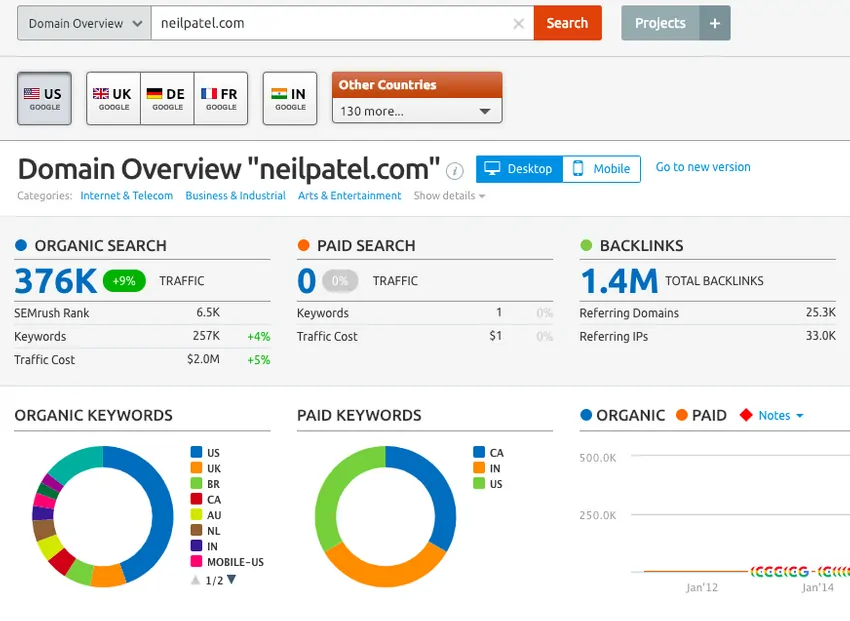The width and height of the screenshot is (850, 621).
Task: Click the green segment of Paid Keywords donut
Action: pos(333,488)
